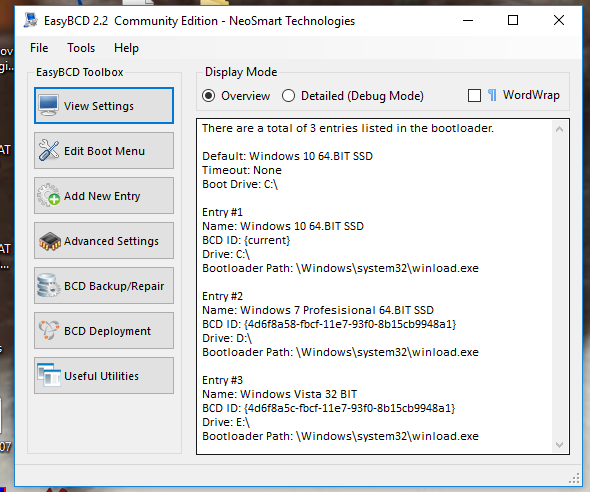The width and height of the screenshot is (590, 492).
Task: Click the 'Entry #3' heading text
Action: tap(222, 380)
